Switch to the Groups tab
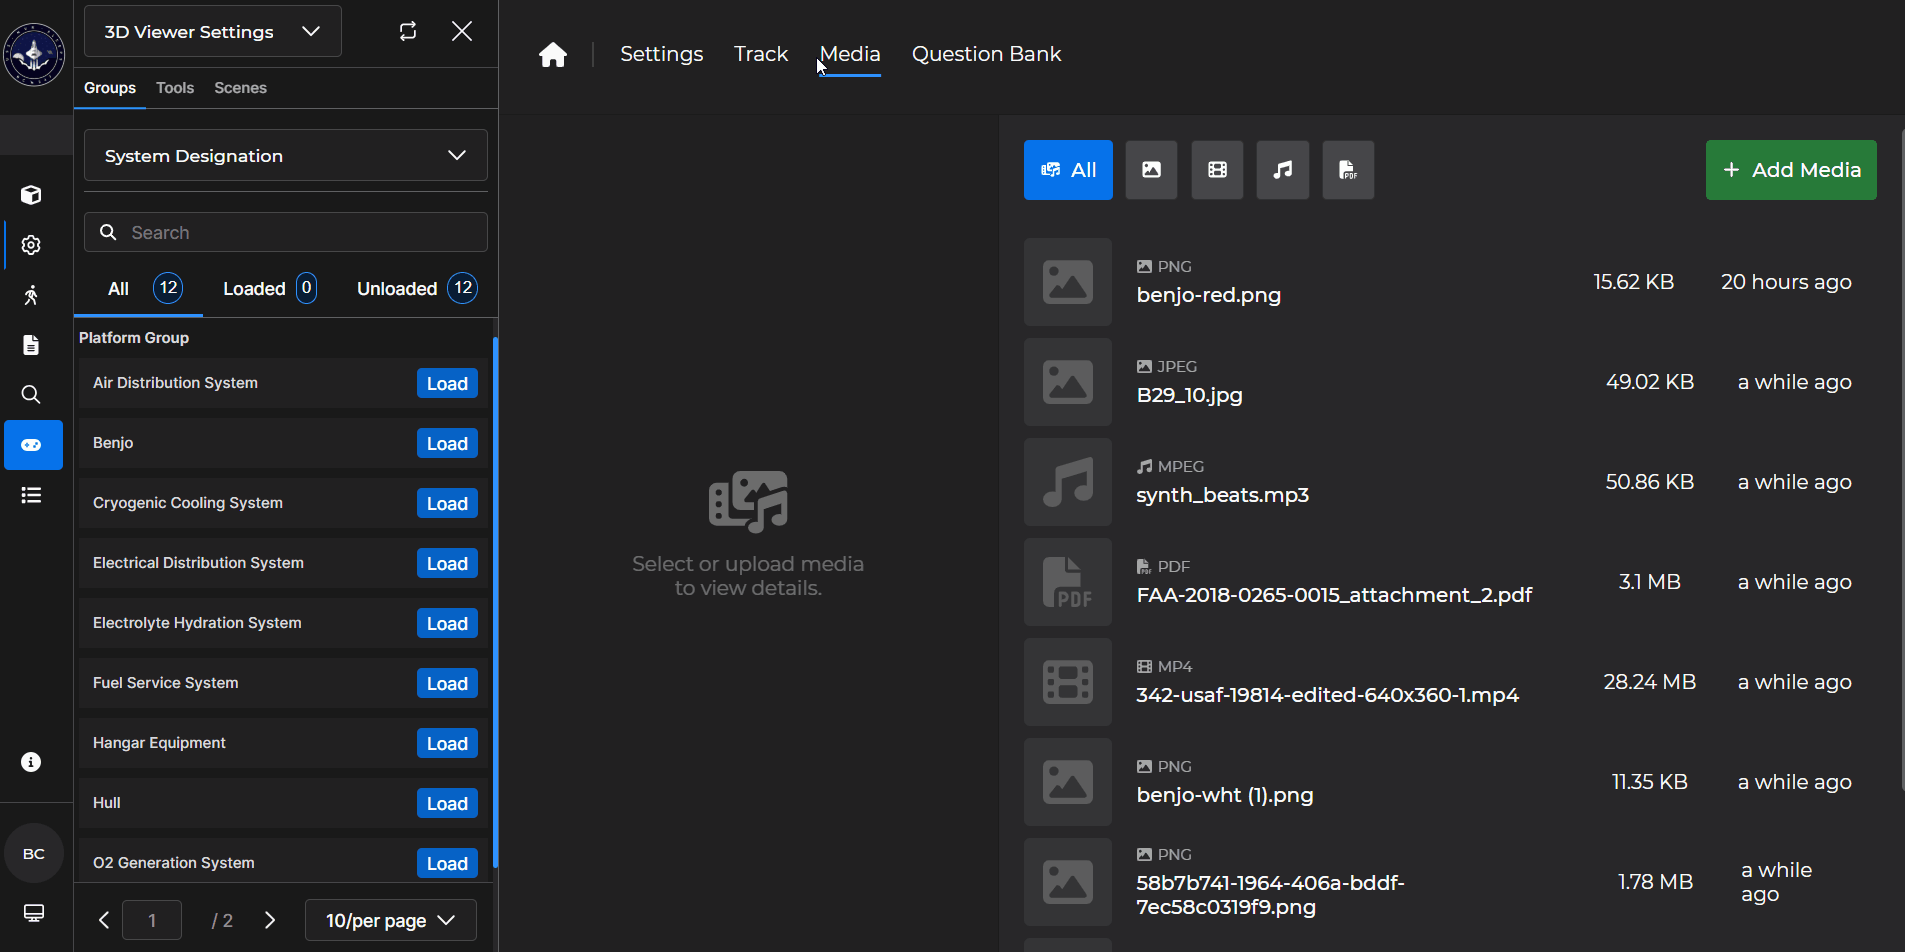This screenshot has width=1905, height=952. (110, 88)
